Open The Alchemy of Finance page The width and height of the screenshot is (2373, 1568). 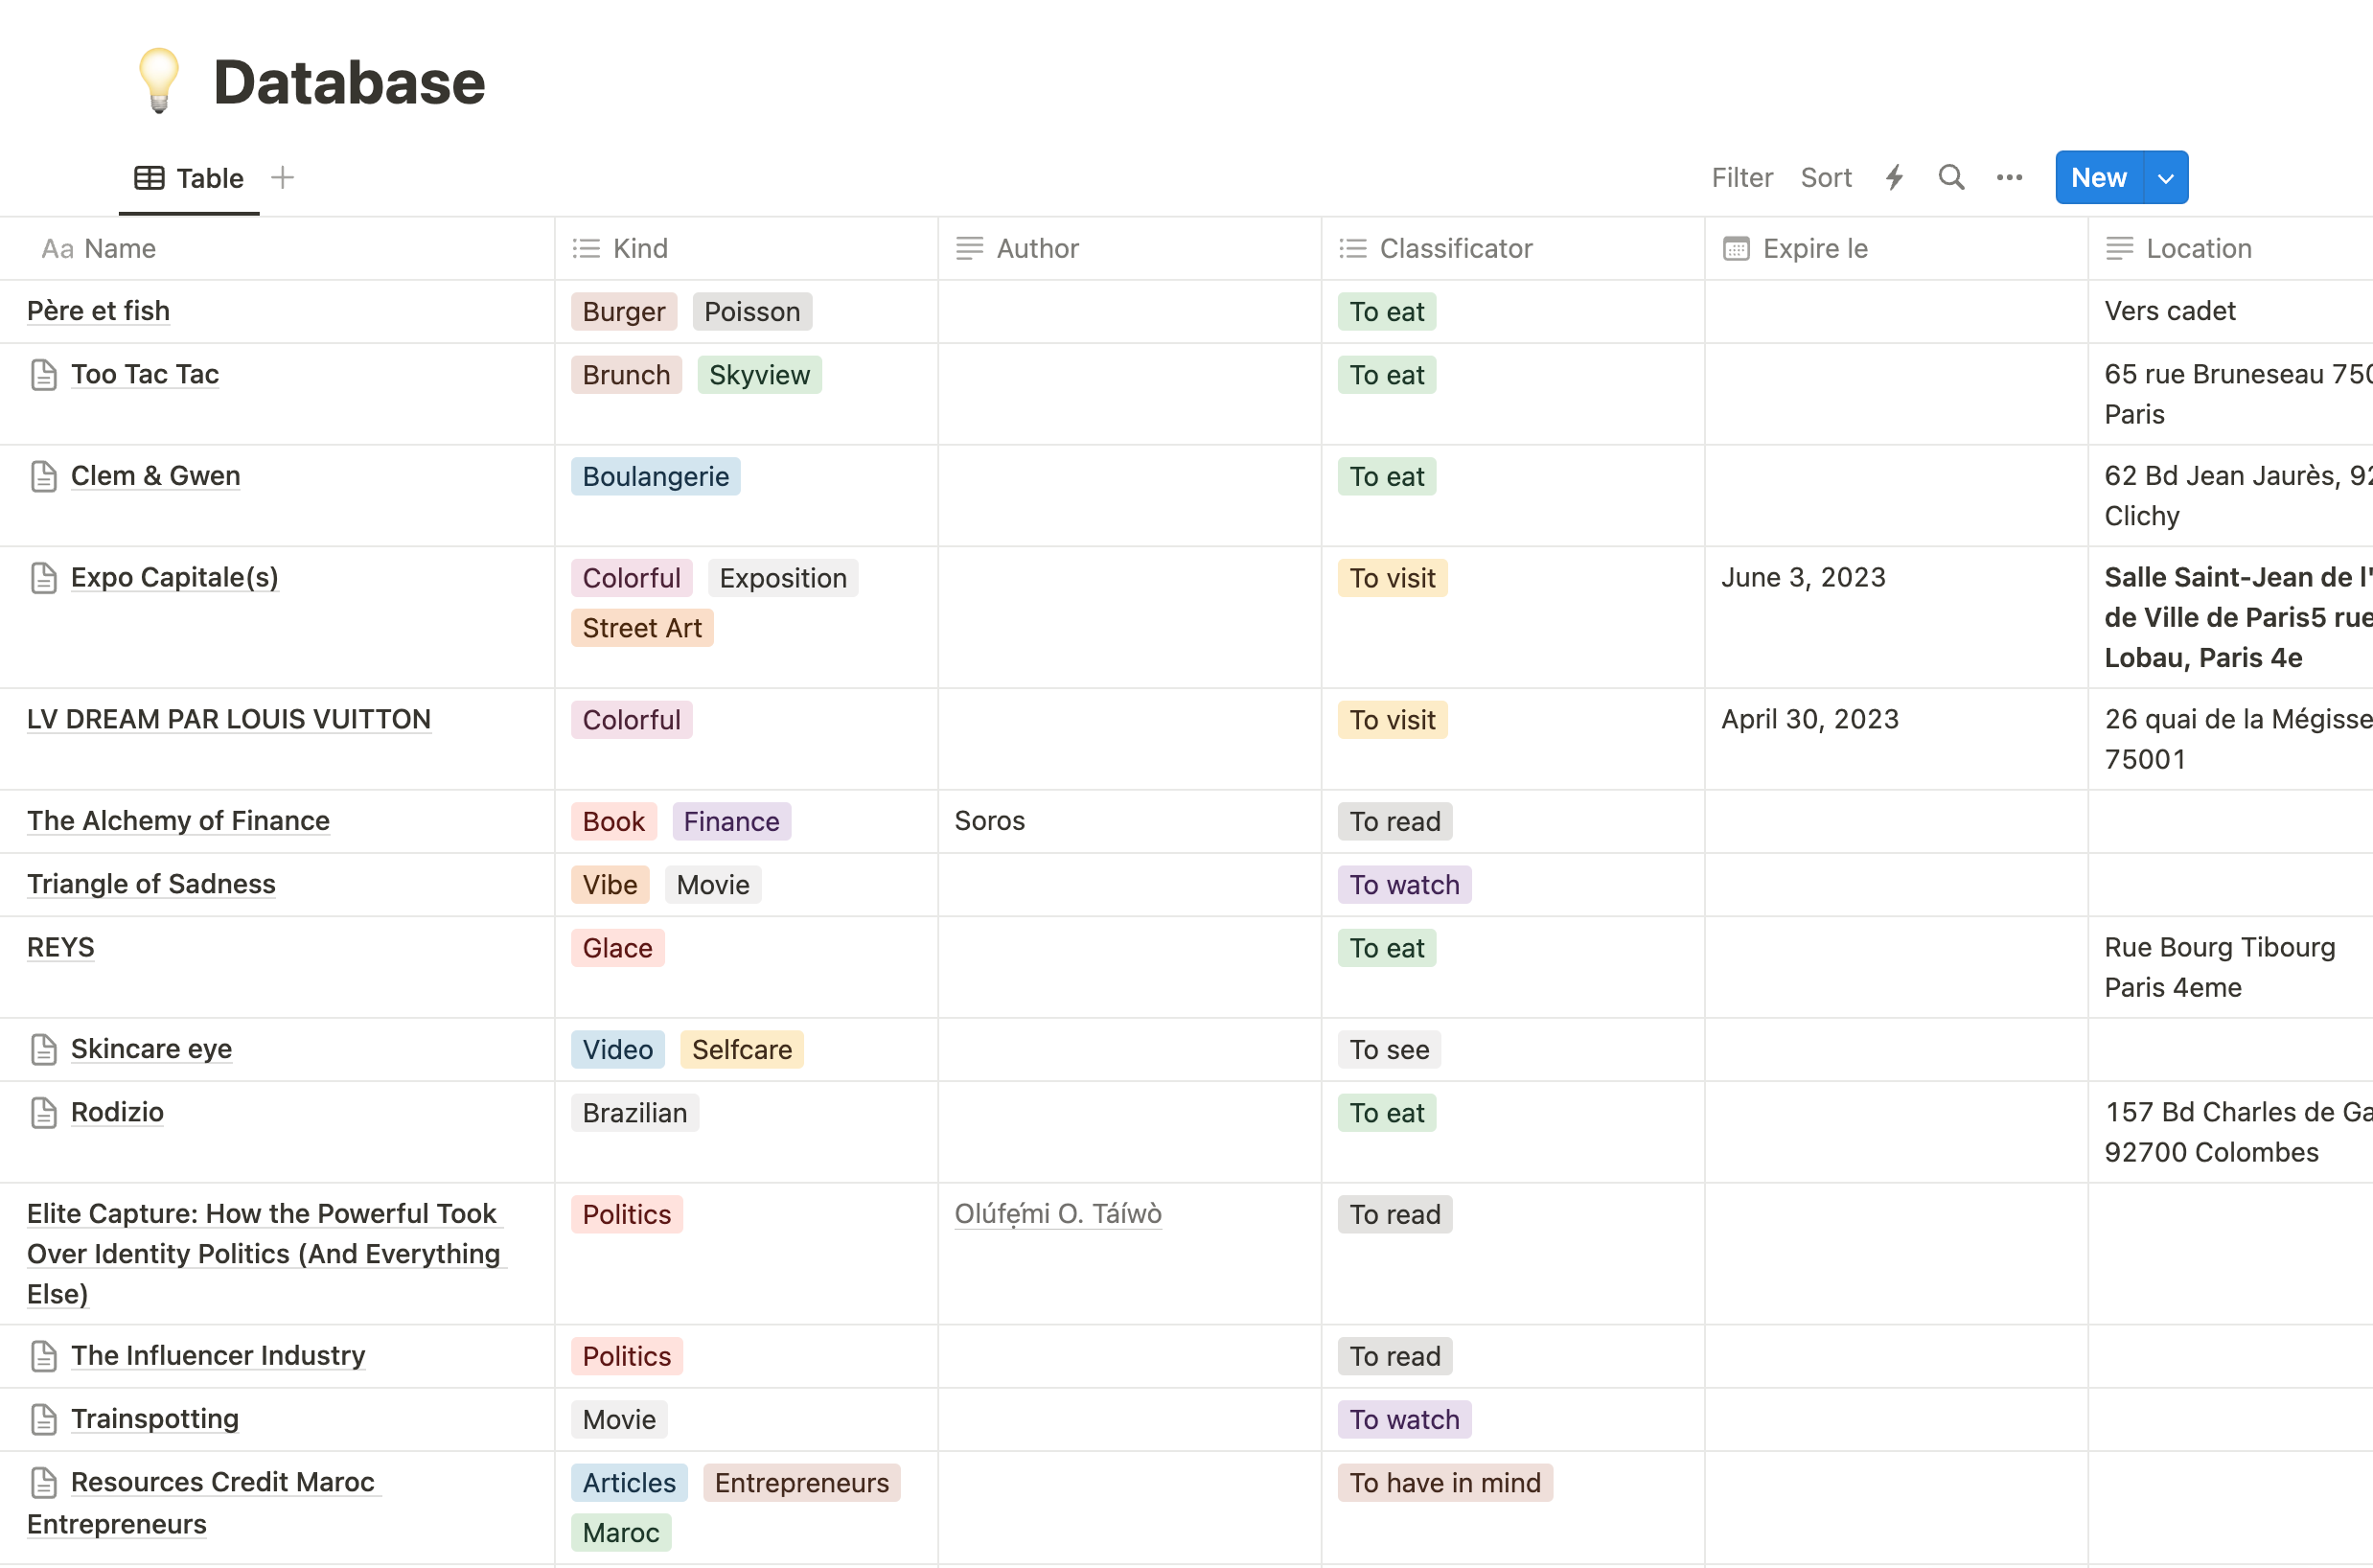tap(178, 820)
